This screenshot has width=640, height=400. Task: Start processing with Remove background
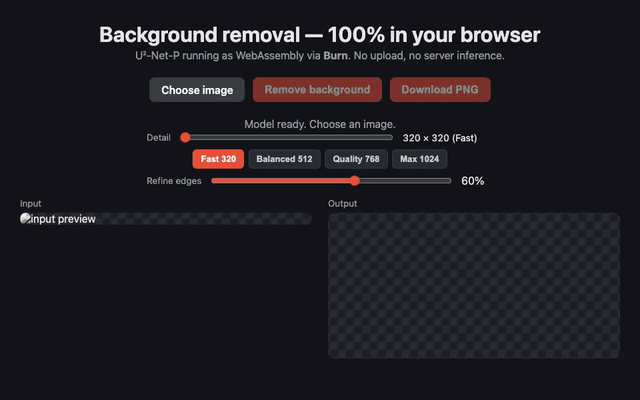click(317, 90)
